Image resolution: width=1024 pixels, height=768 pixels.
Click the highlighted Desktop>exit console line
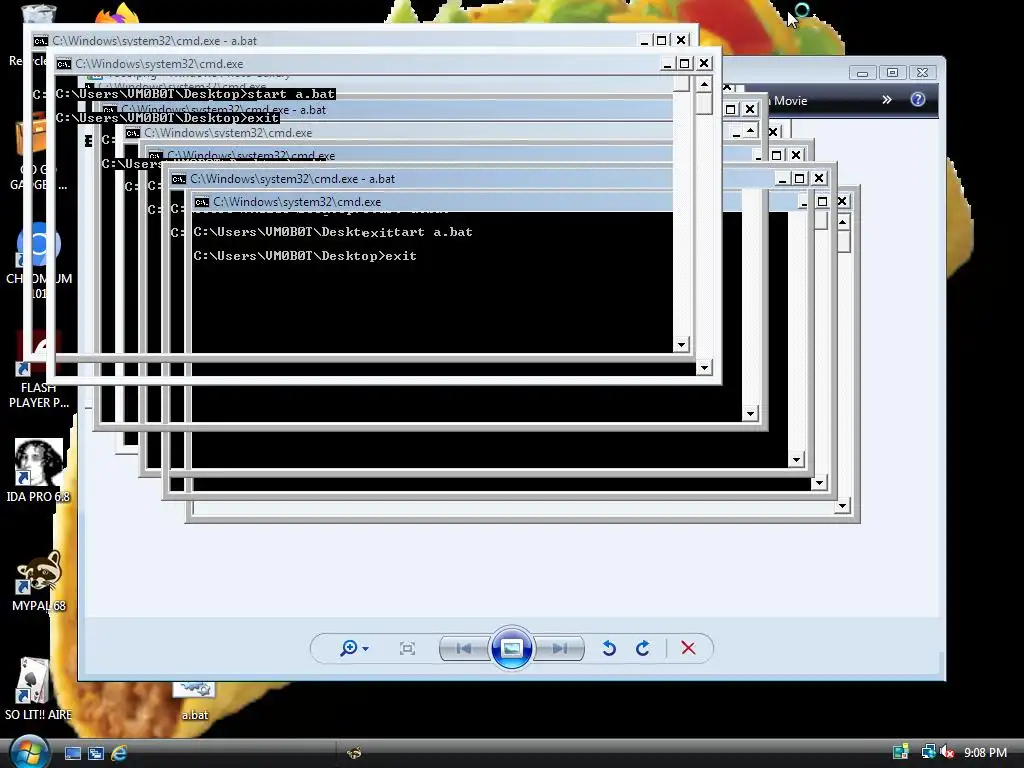[x=167, y=118]
